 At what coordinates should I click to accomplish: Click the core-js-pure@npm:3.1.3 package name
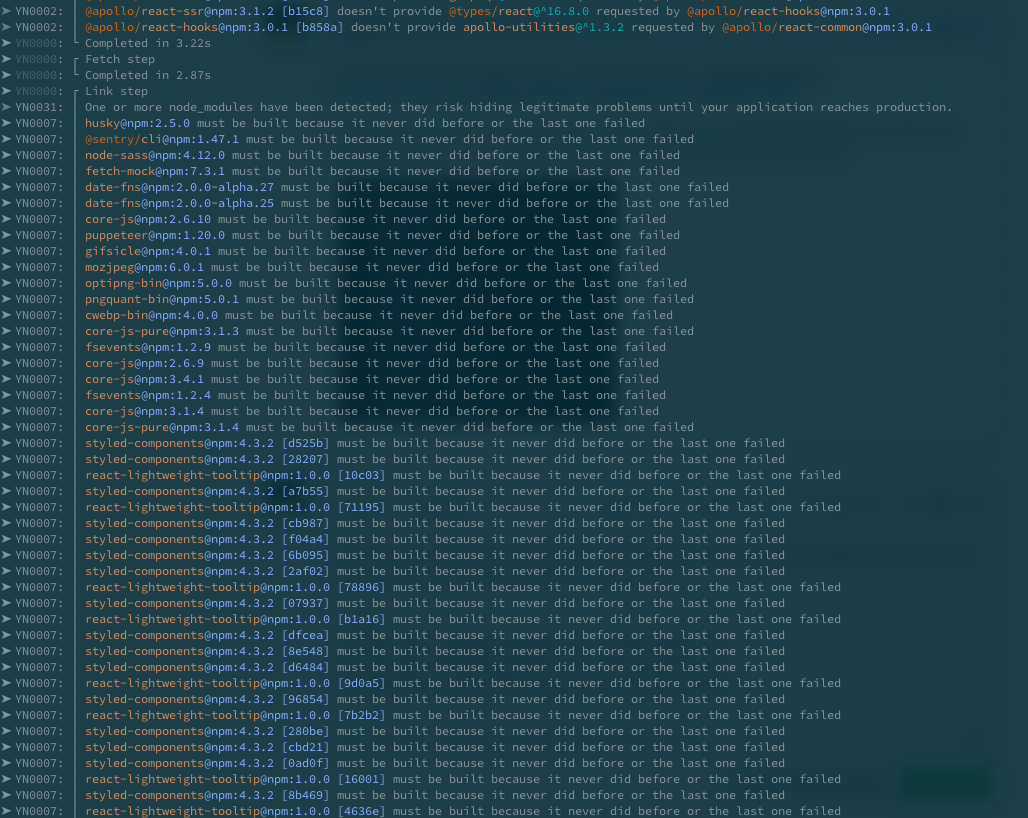pyautogui.click(x=162, y=331)
